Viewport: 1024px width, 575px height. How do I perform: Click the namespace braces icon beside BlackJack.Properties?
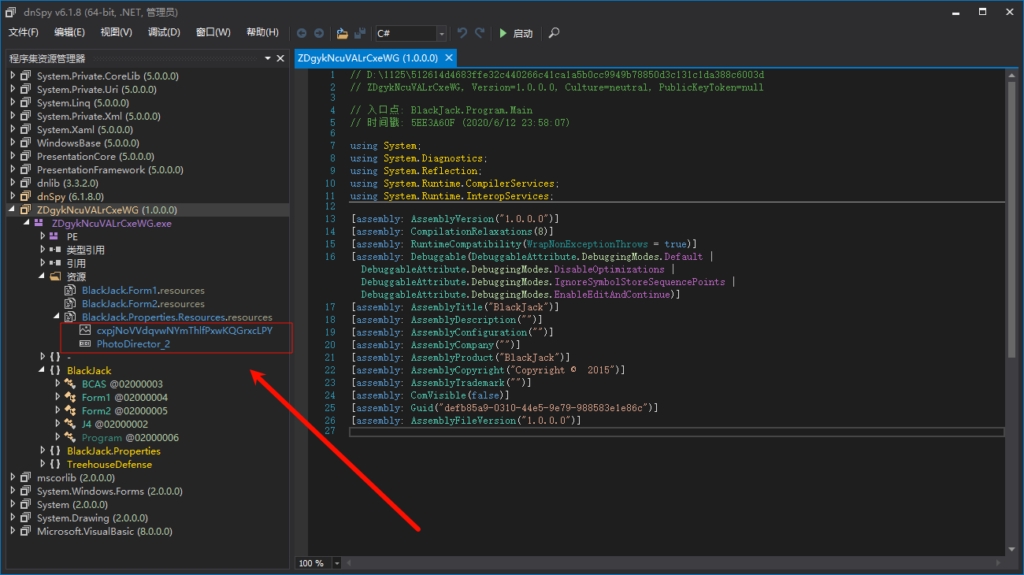[x=56, y=451]
